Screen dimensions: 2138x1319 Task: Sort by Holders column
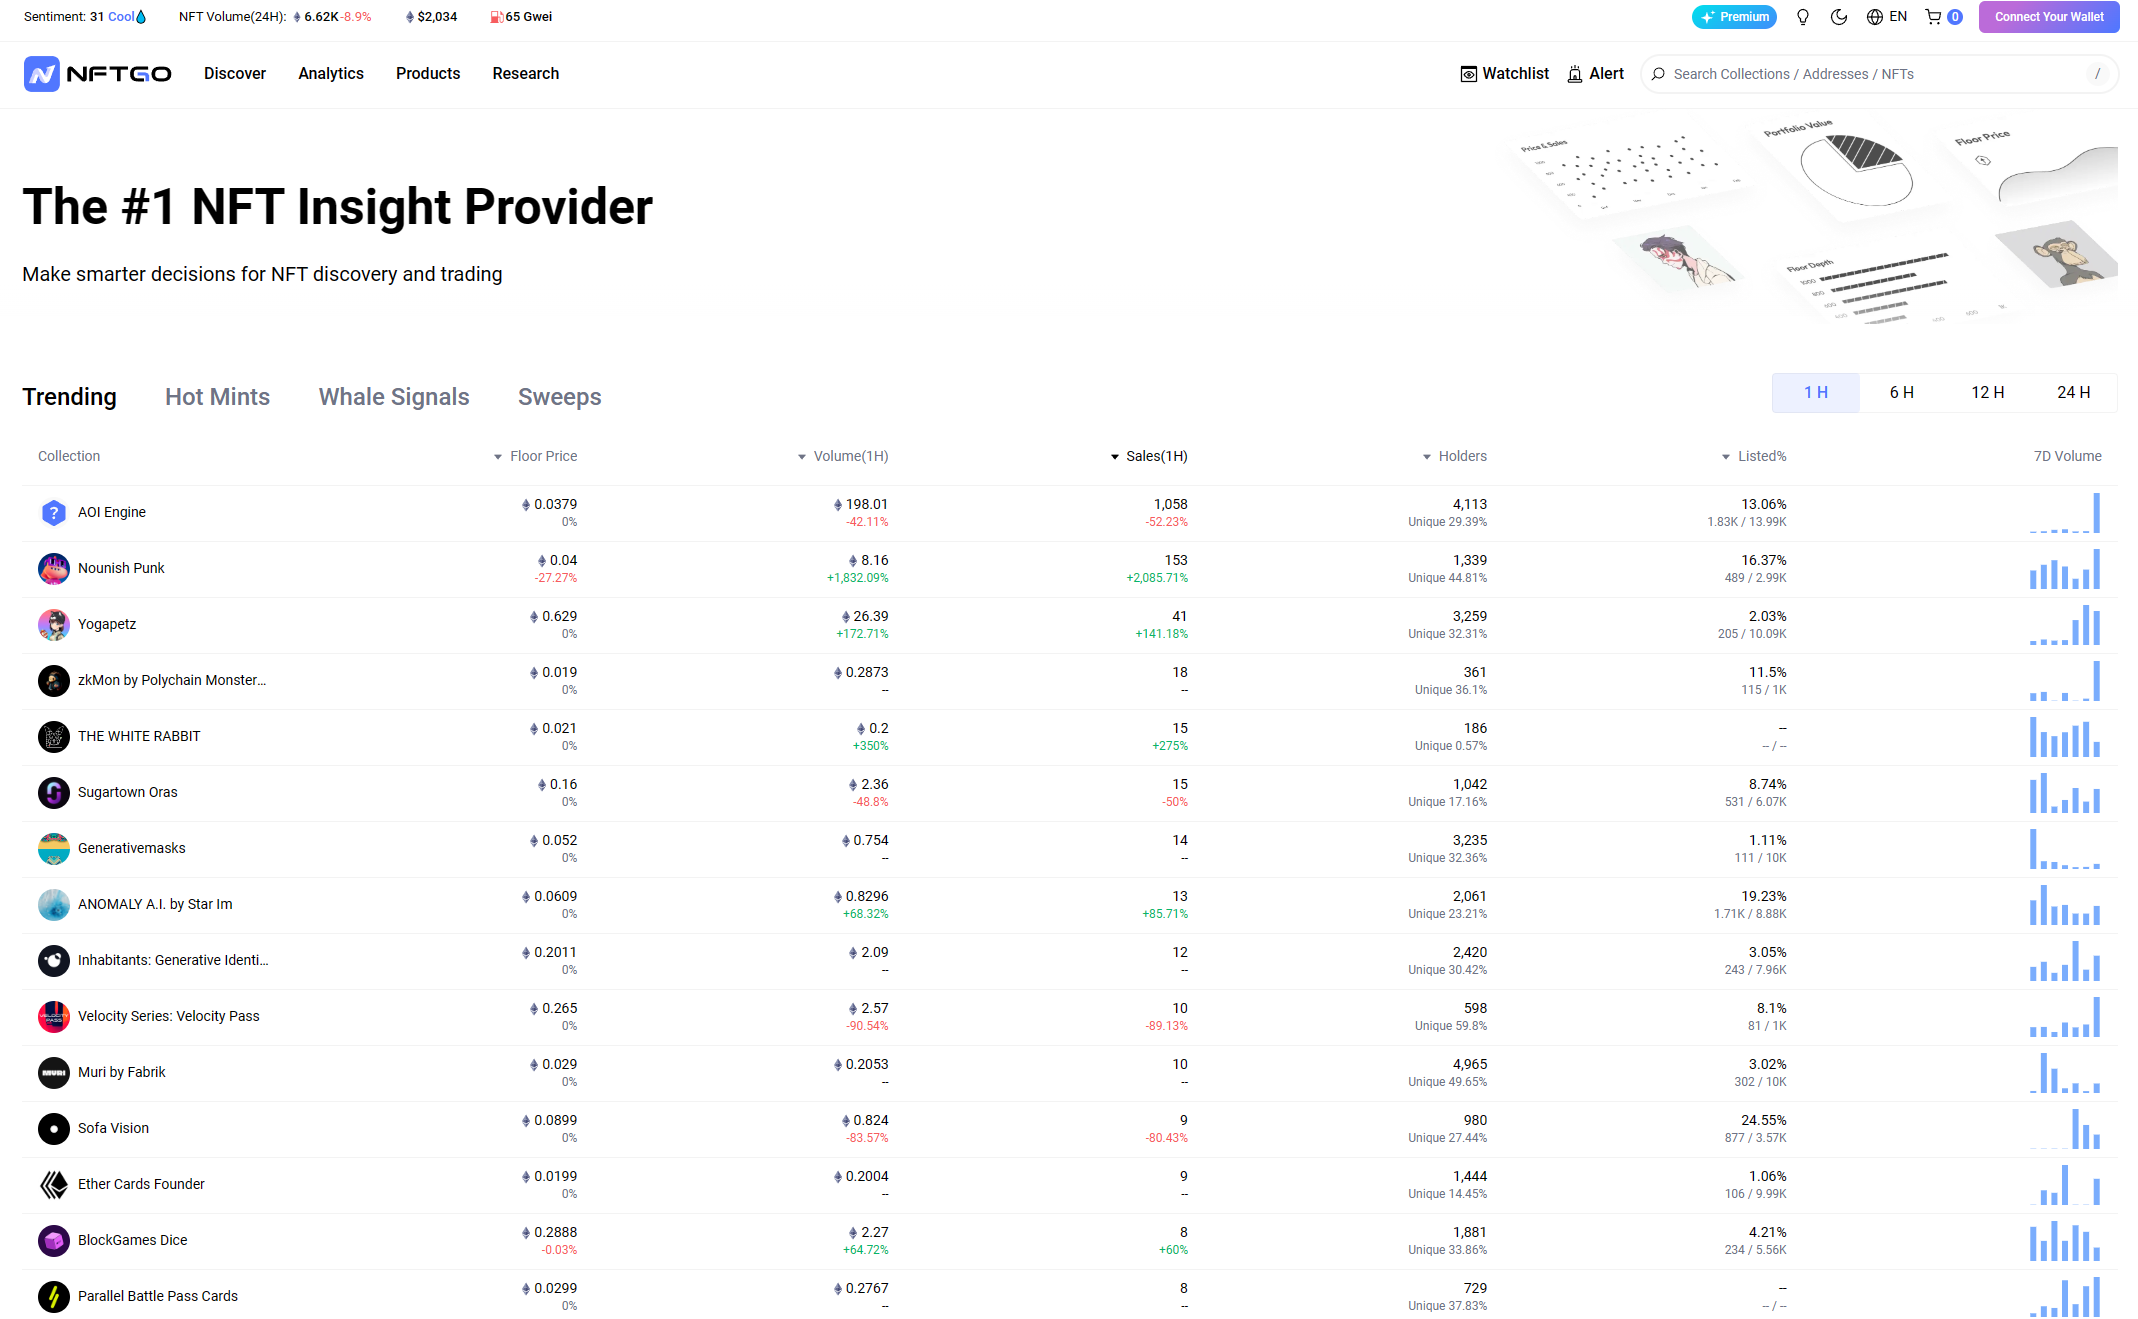pos(1455,456)
